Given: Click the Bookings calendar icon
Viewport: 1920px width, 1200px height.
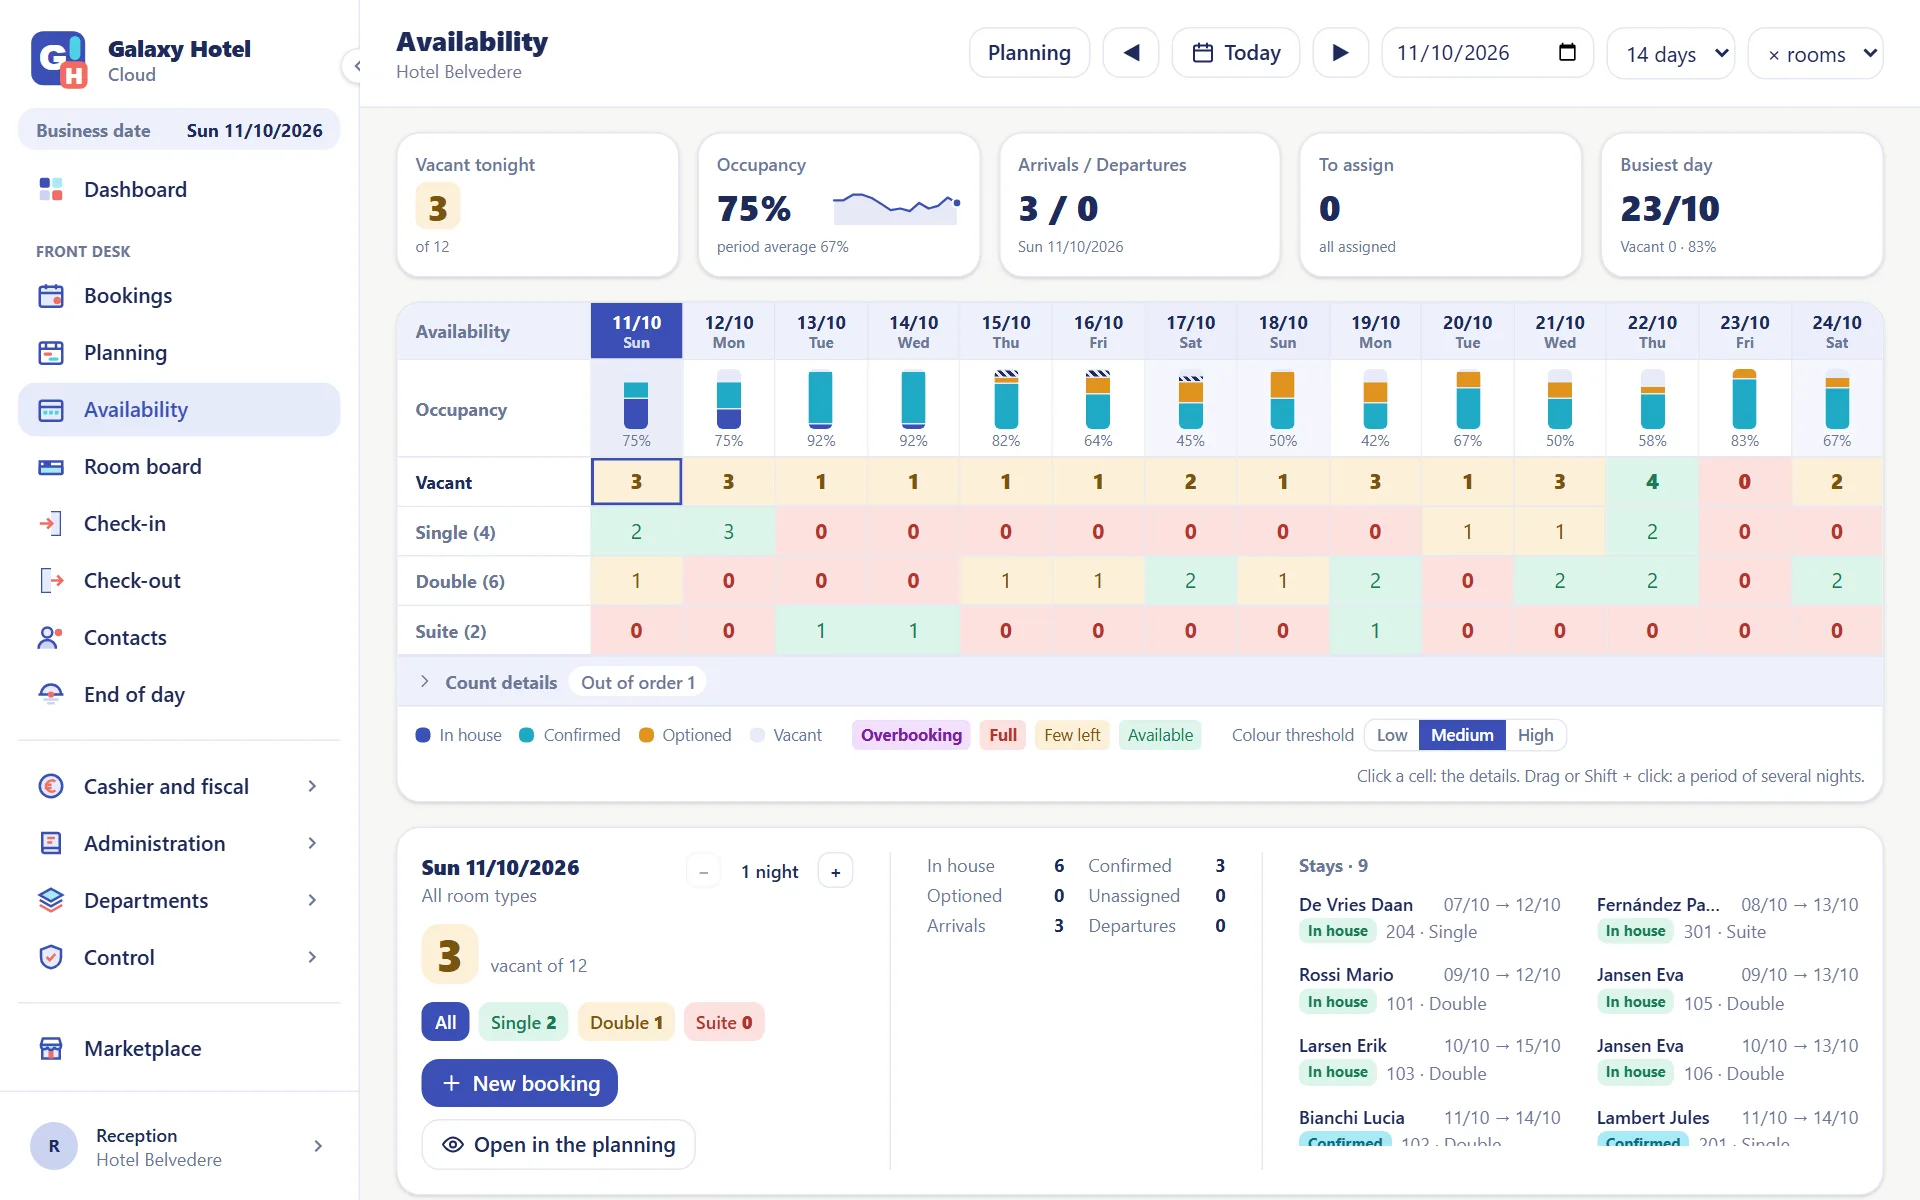Looking at the screenshot, I should [x=51, y=295].
